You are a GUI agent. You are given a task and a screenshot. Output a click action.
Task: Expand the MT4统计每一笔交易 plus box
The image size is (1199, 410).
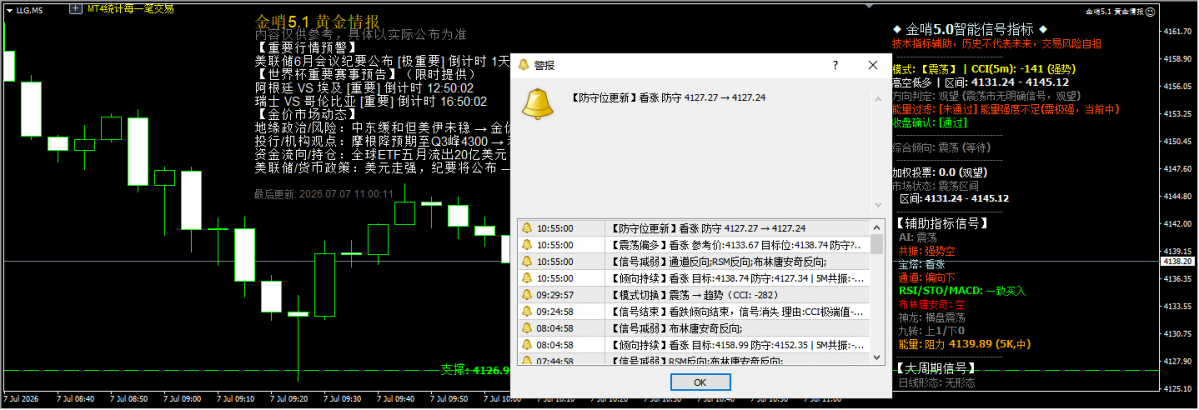74,8
